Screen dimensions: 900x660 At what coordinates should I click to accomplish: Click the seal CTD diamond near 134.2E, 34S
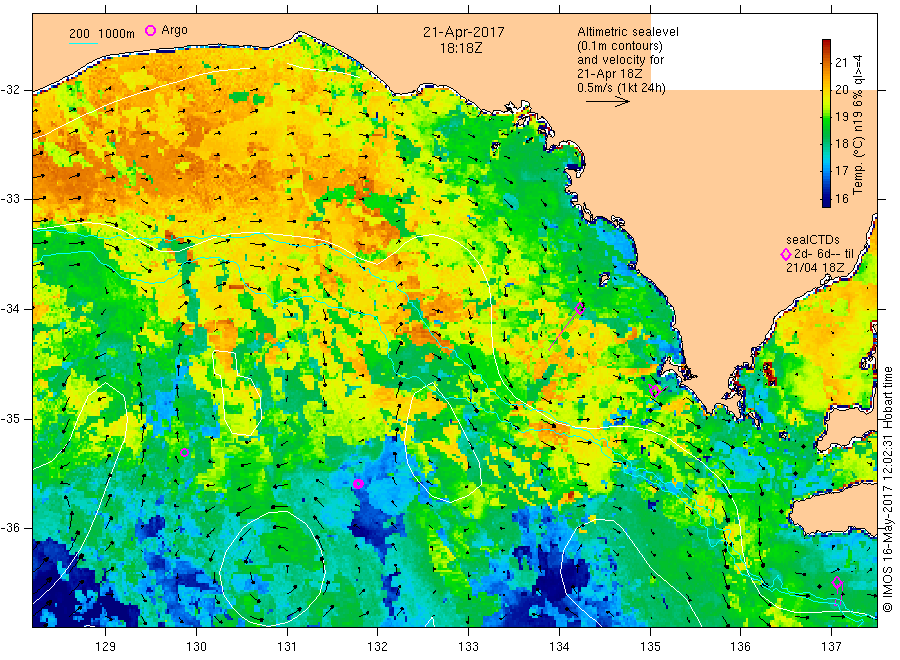point(580,309)
